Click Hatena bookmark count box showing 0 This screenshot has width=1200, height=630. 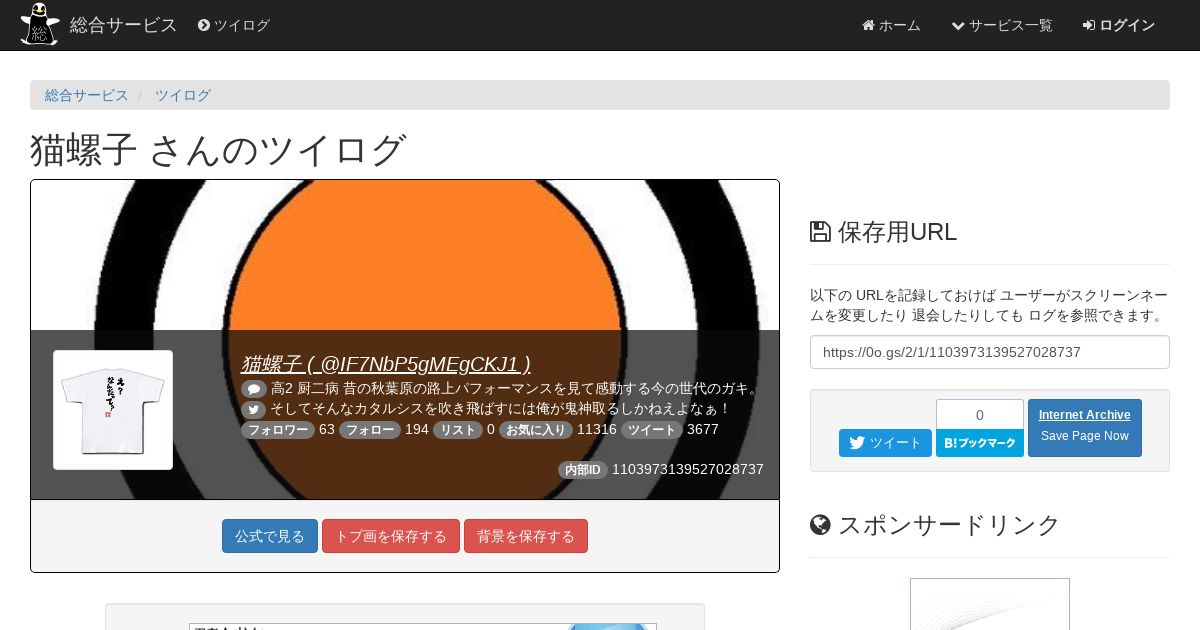pyautogui.click(x=980, y=414)
